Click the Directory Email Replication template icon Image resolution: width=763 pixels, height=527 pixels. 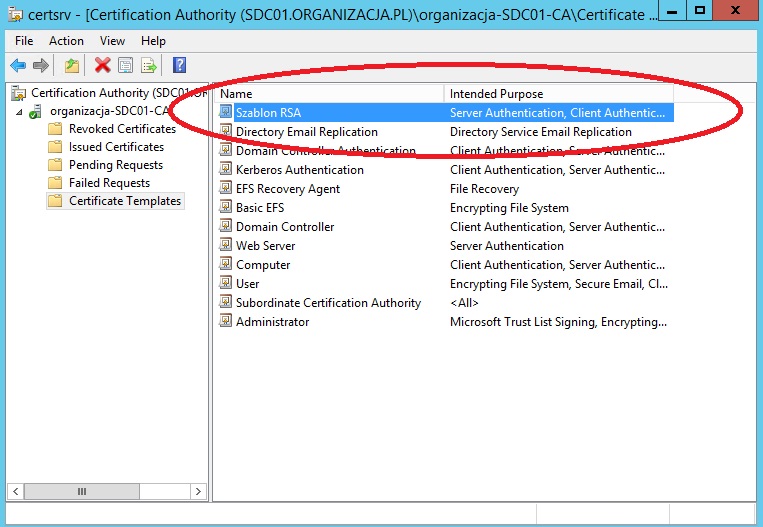pos(225,131)
